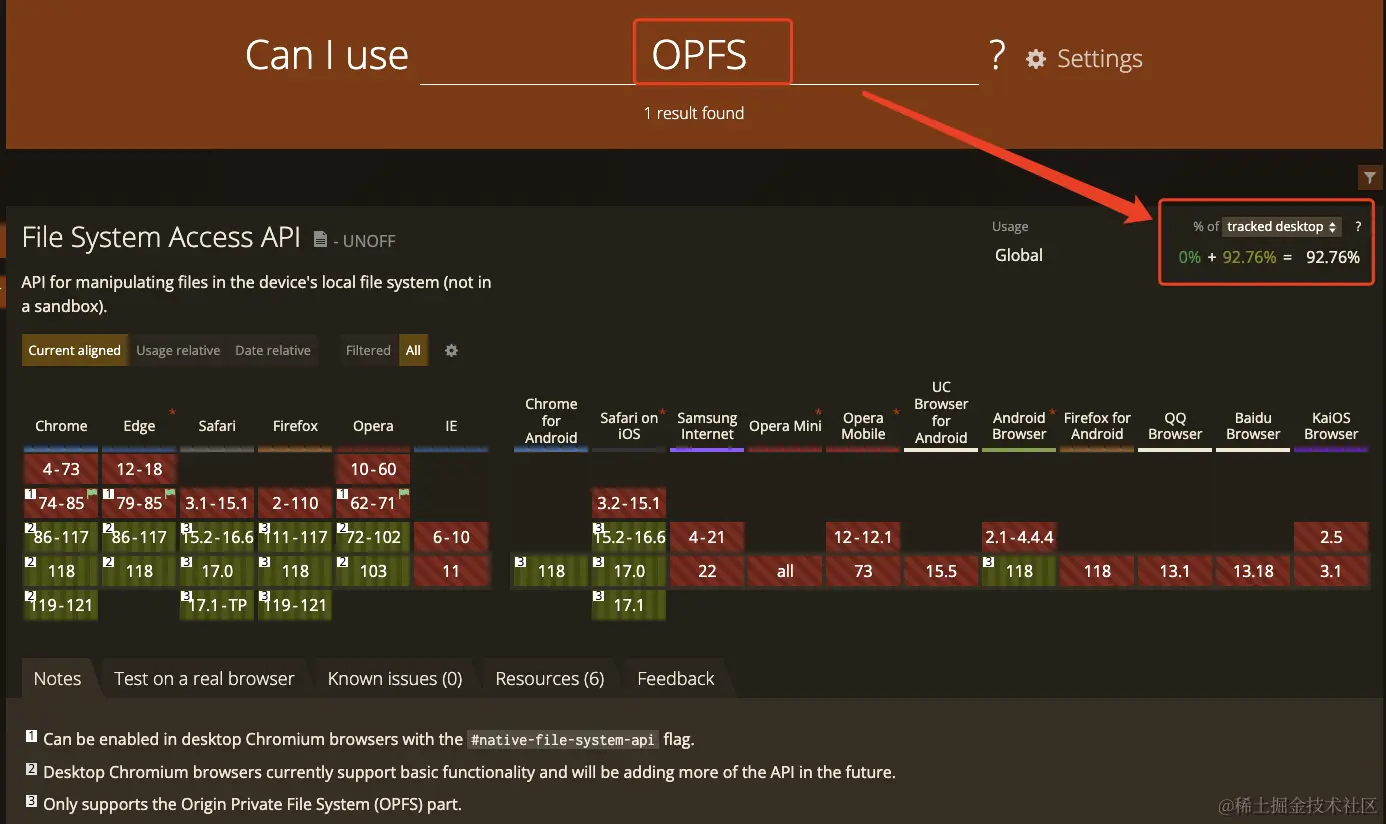
Task: Click the Opera column header
Action: pyautogui.click(x=373, y=426)
